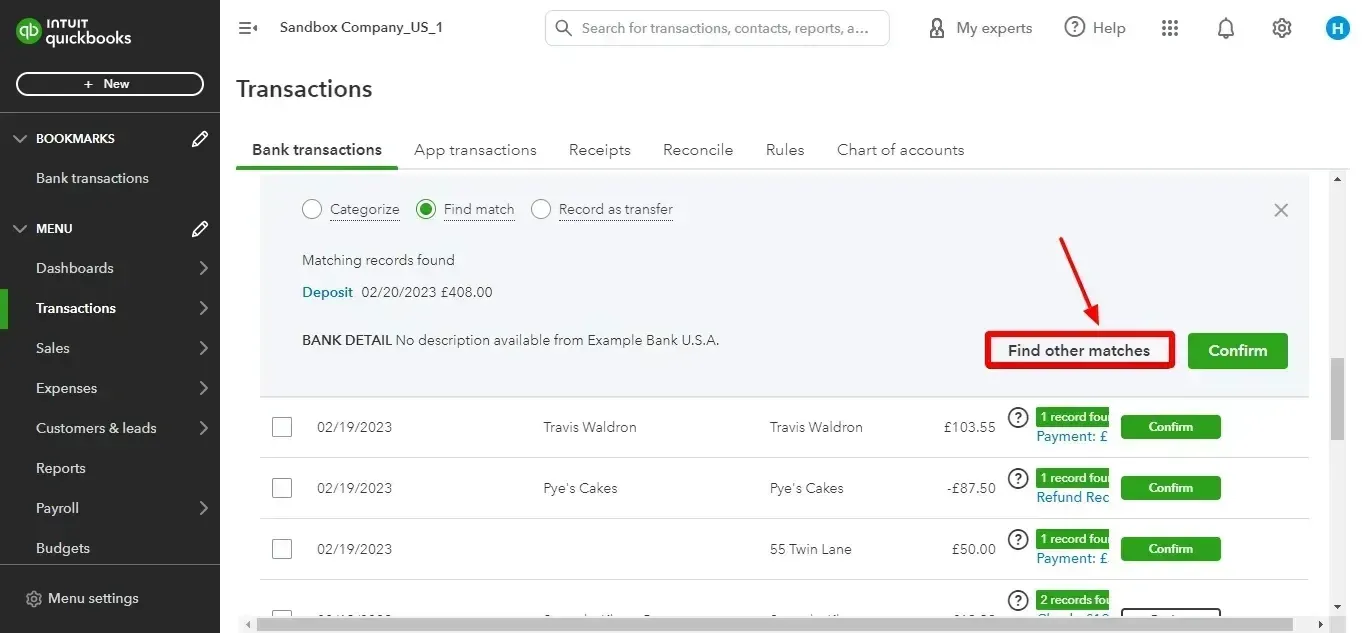The height and width of the screenshot is (633, 1366).
Task: Click the £103.55 amount cell
Action: (969, 427)
